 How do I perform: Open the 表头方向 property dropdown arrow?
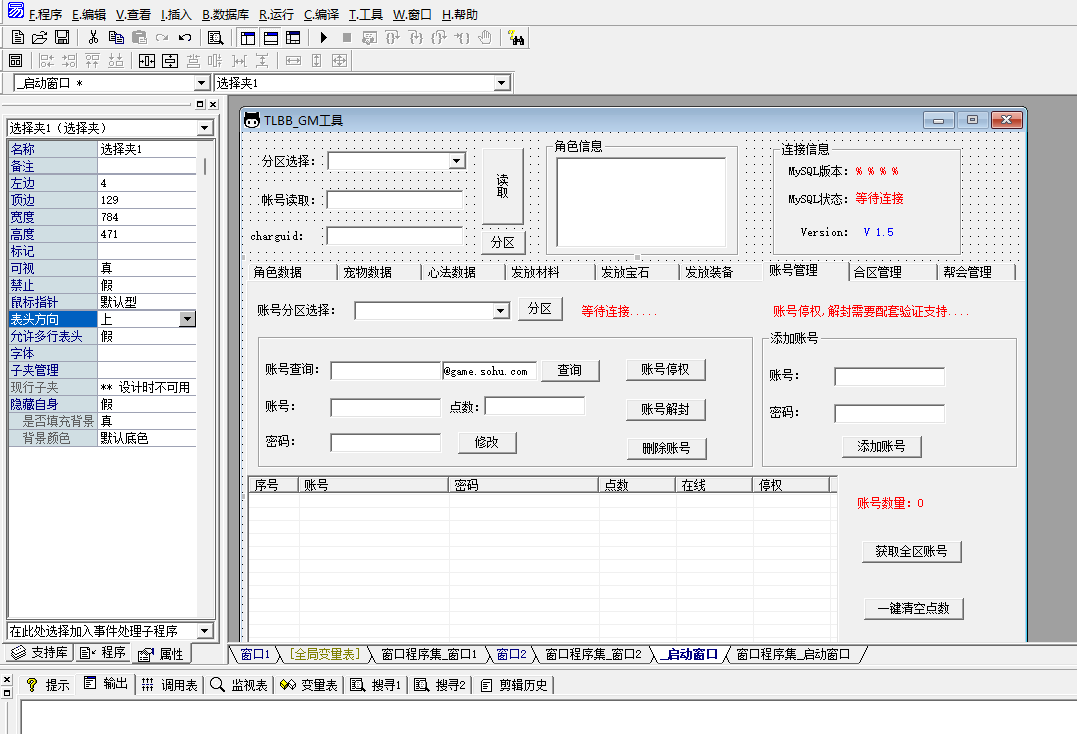(x=187, y=319)
